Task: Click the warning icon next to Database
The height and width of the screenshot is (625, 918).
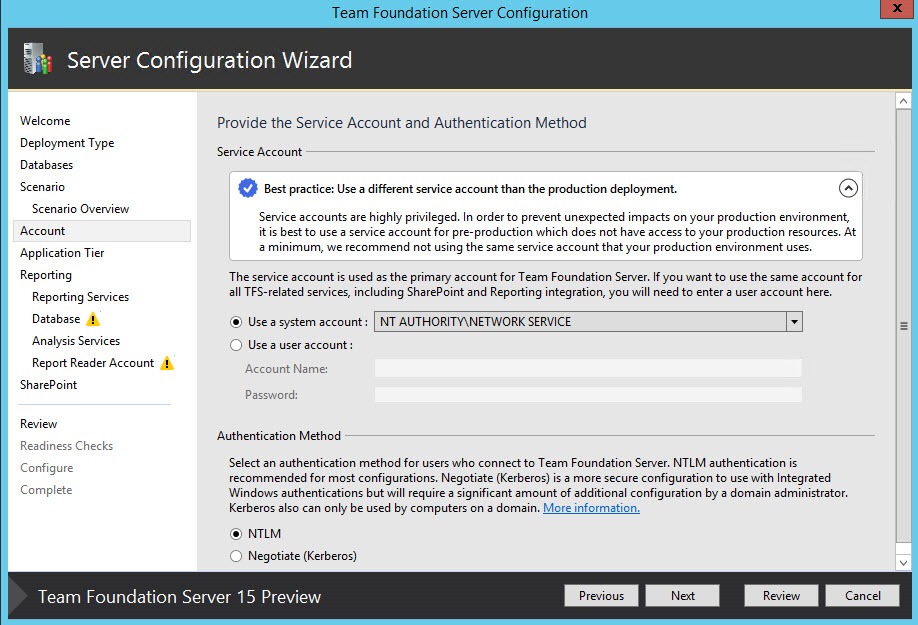Action: tap(93, 319)
